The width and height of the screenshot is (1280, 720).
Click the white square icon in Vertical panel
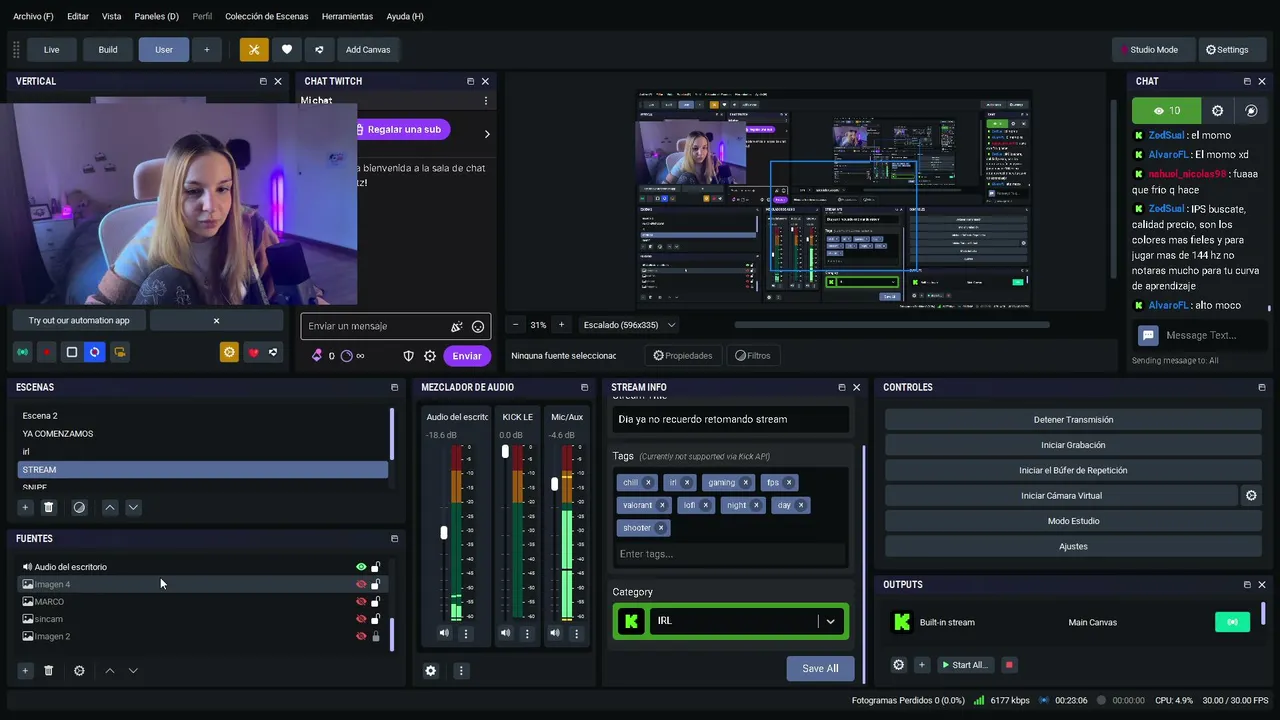[71, 352]
